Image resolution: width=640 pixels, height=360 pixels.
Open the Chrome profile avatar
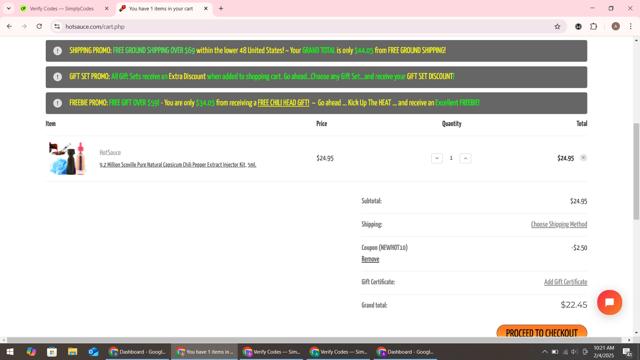point(616,27)
